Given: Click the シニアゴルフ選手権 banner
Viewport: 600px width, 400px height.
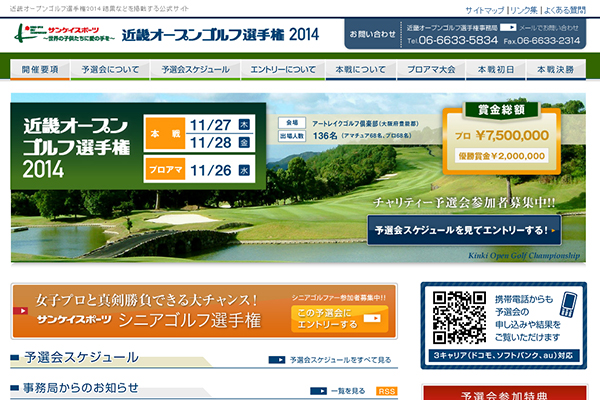Looking at the screenshot, I should tap(204, 311).
